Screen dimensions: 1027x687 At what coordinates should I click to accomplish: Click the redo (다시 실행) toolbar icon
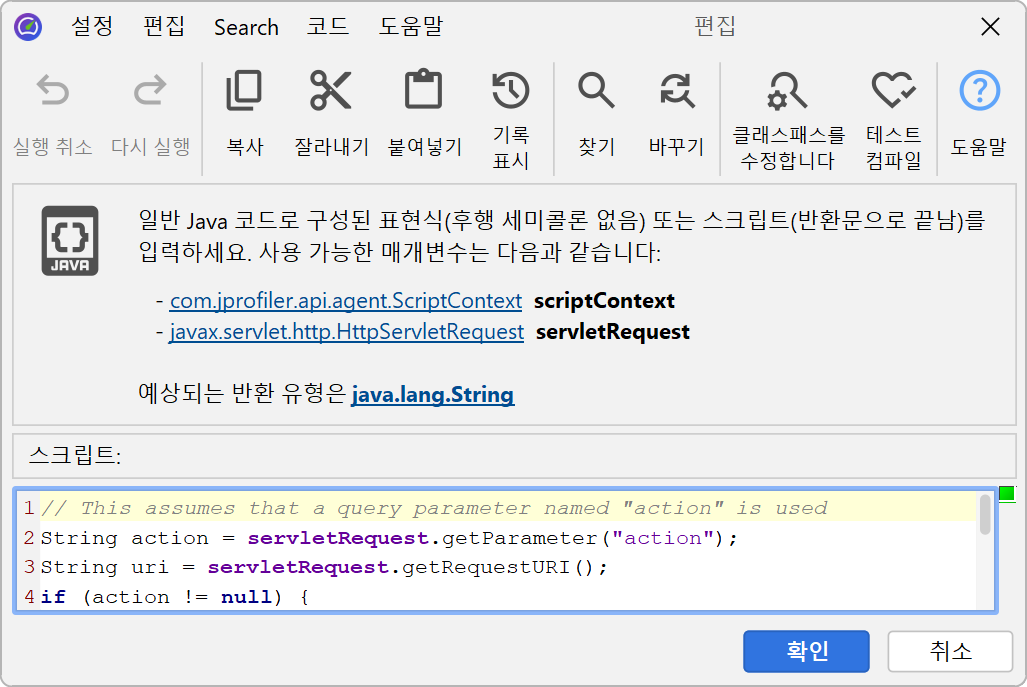tap(150, 90)
